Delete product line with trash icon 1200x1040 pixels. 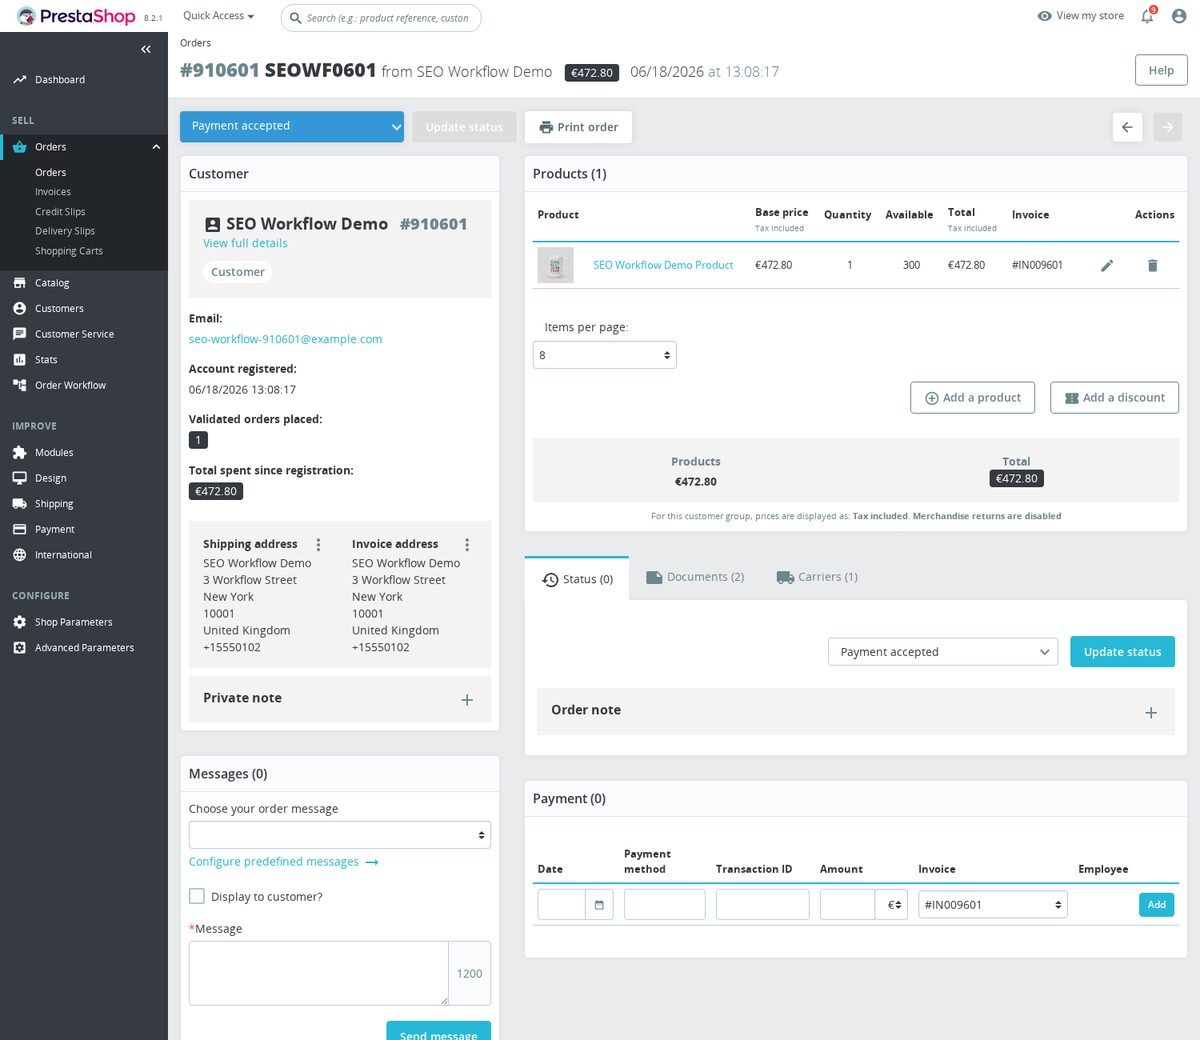coord(1152,265)
